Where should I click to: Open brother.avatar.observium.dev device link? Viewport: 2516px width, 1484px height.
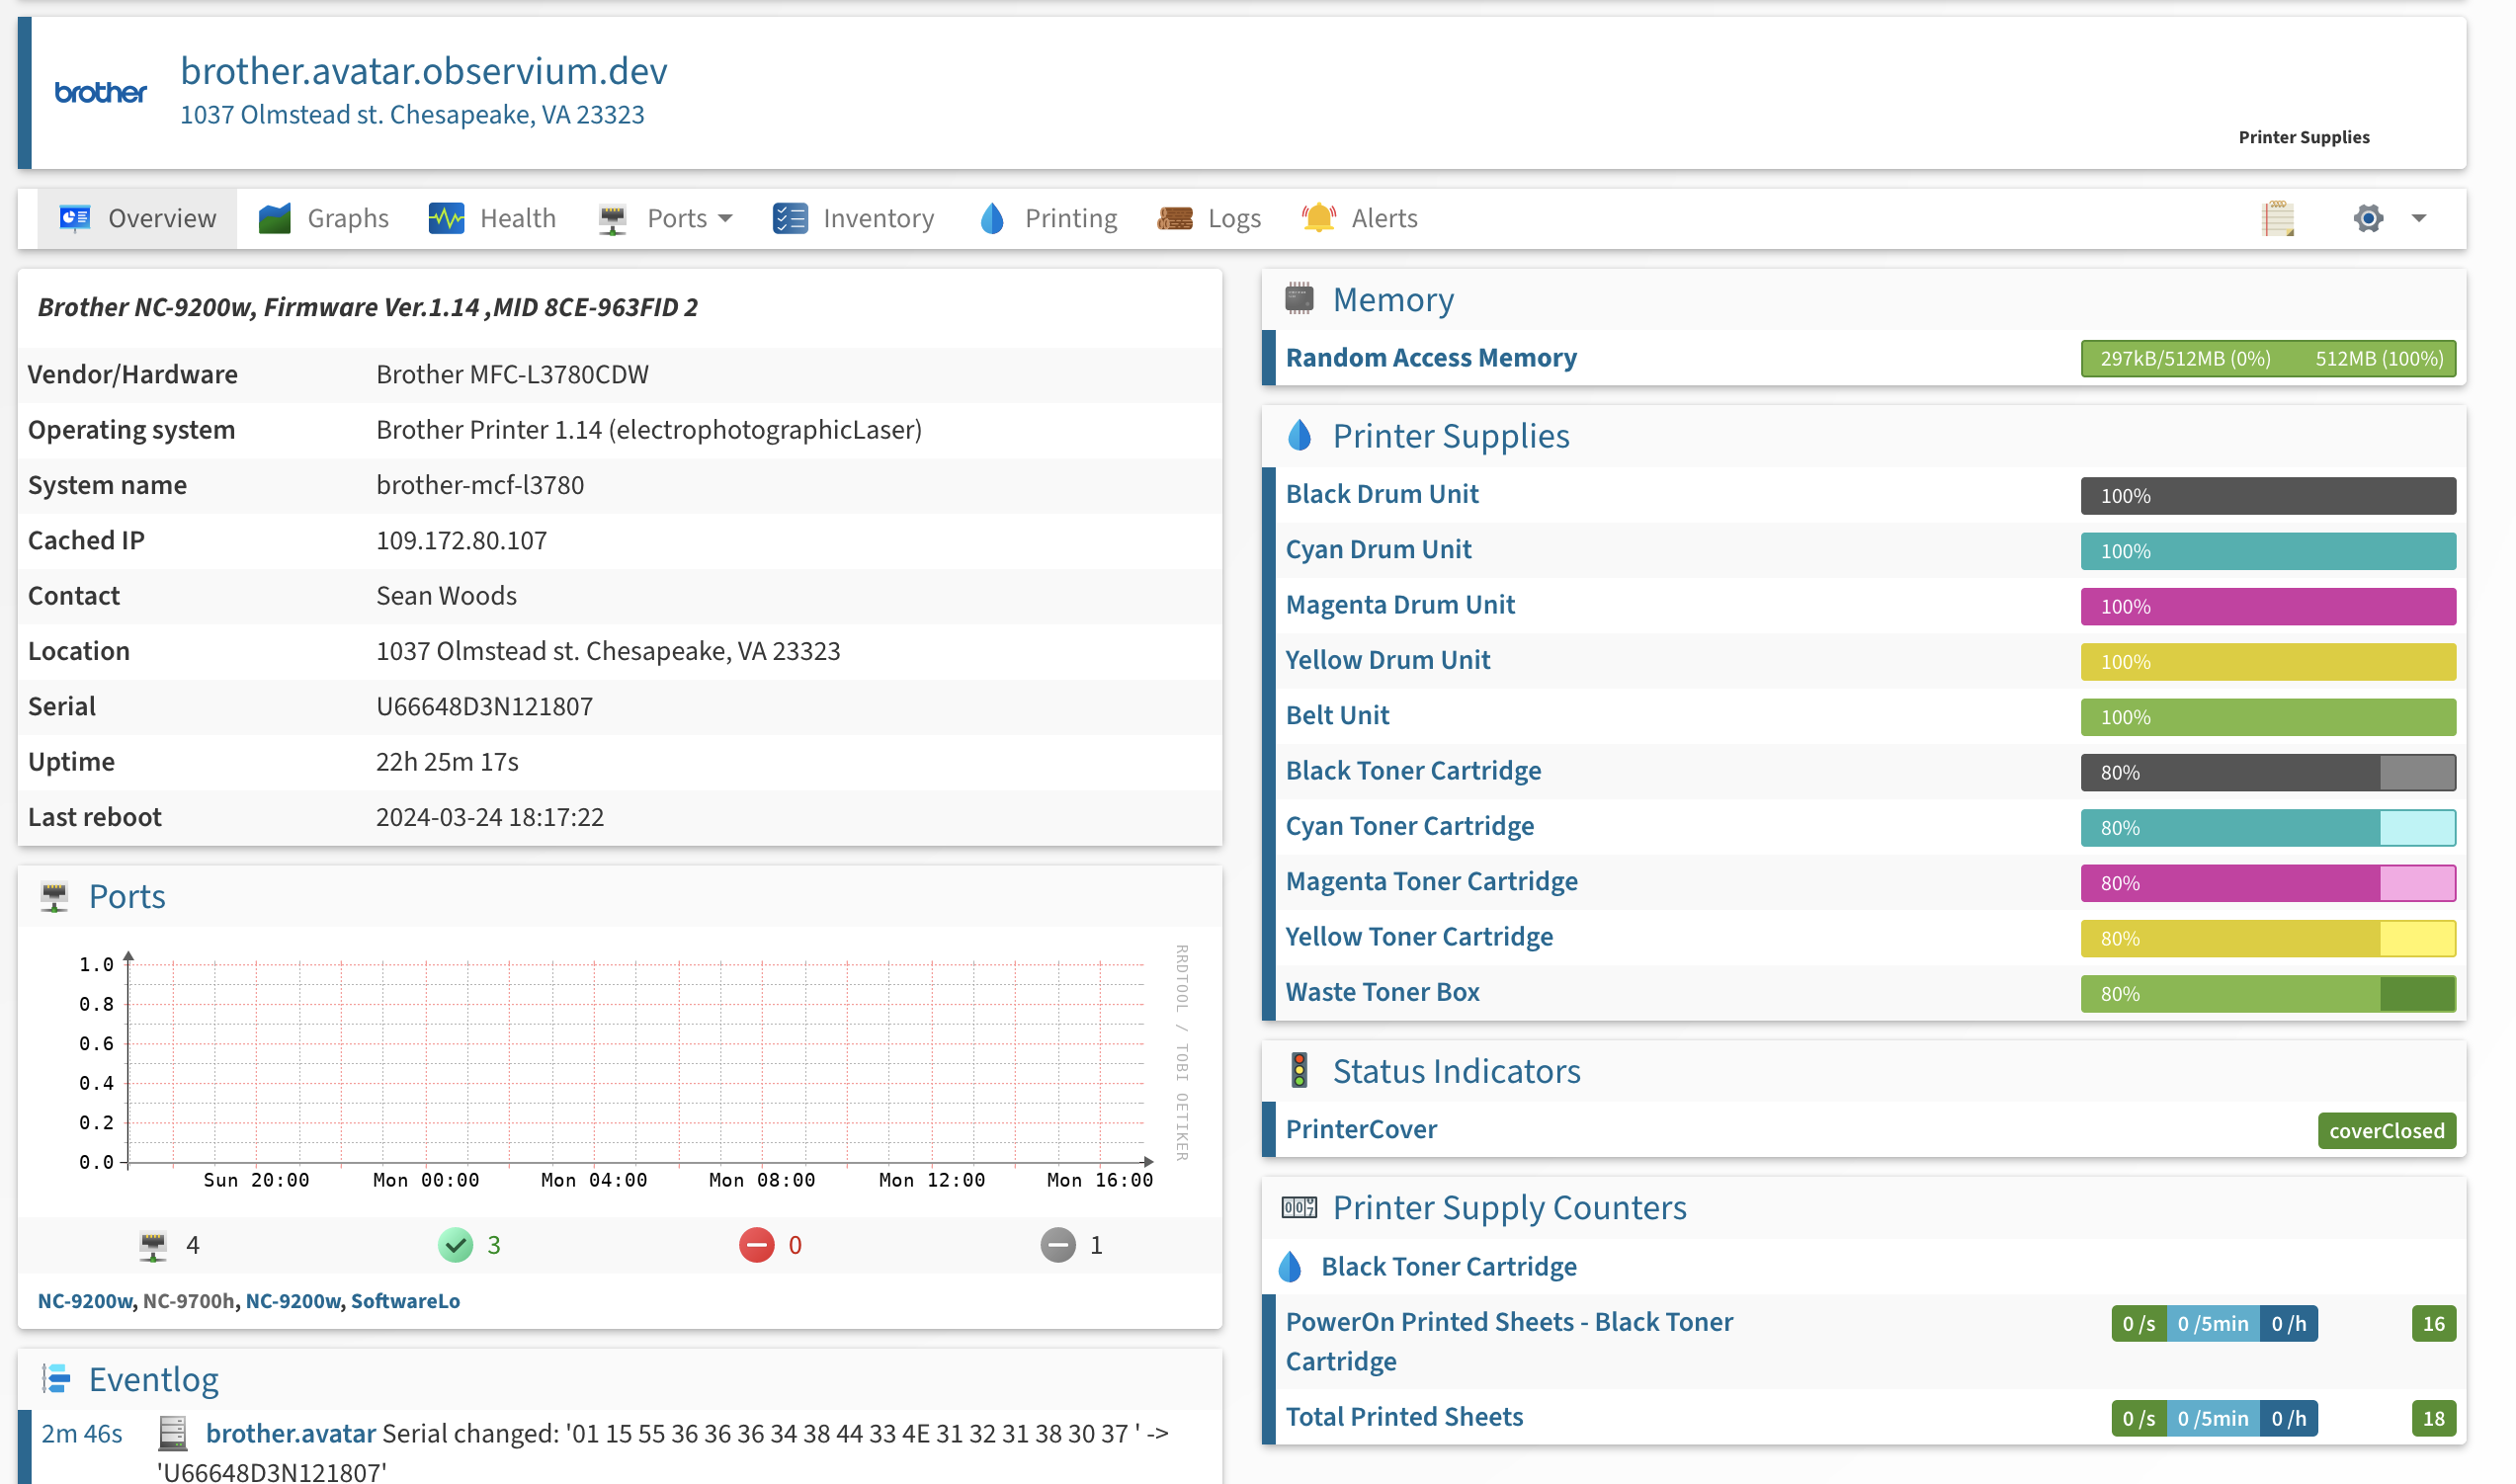424,70
